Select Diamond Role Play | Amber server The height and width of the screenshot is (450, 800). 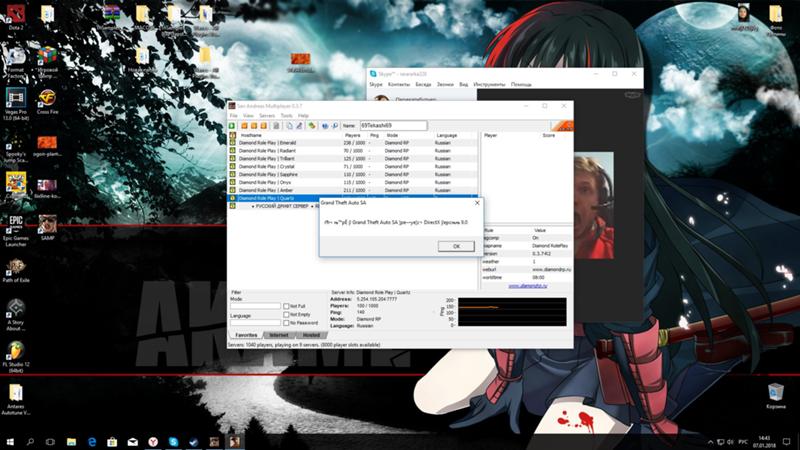coord(353,190)
